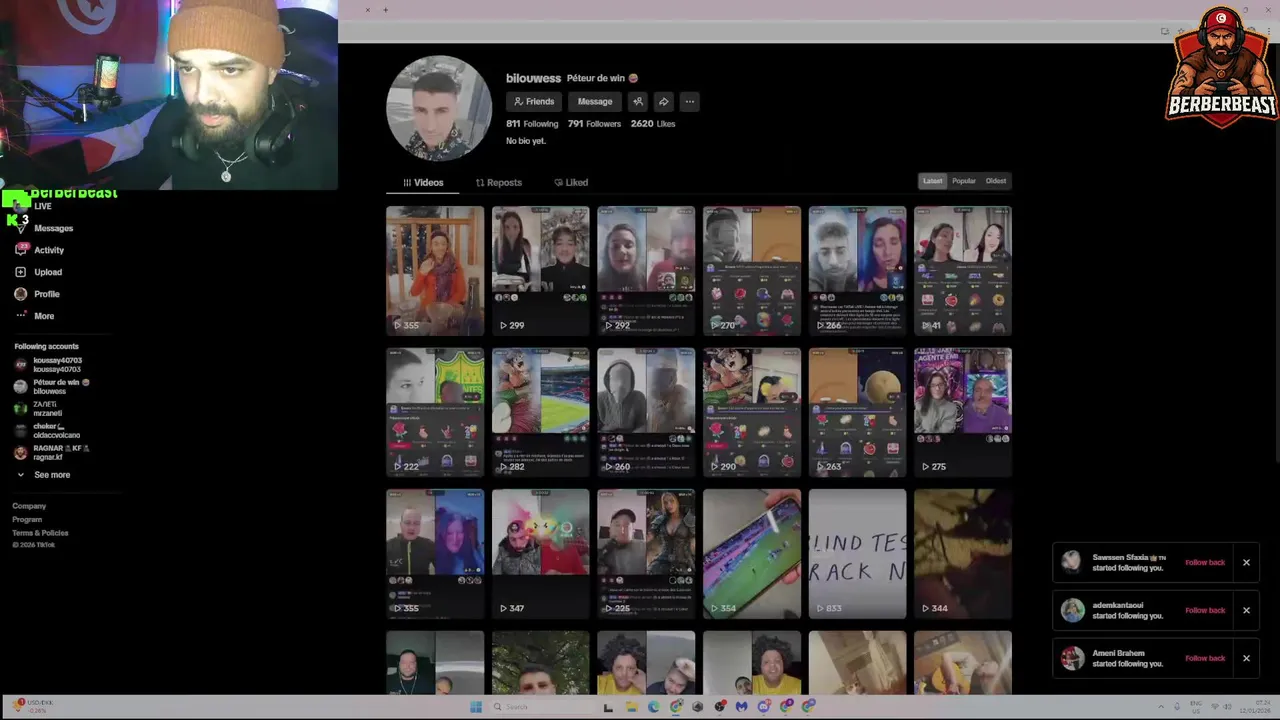This screenshot has height=720, width=1280.
Task: Open the video with 260 views
Action: [646, 412]
